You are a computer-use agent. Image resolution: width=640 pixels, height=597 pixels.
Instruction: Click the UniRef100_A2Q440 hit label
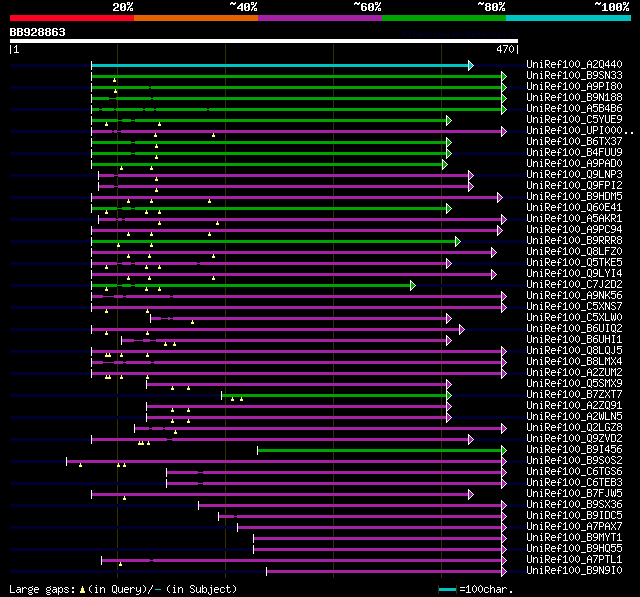click(574, 64)
